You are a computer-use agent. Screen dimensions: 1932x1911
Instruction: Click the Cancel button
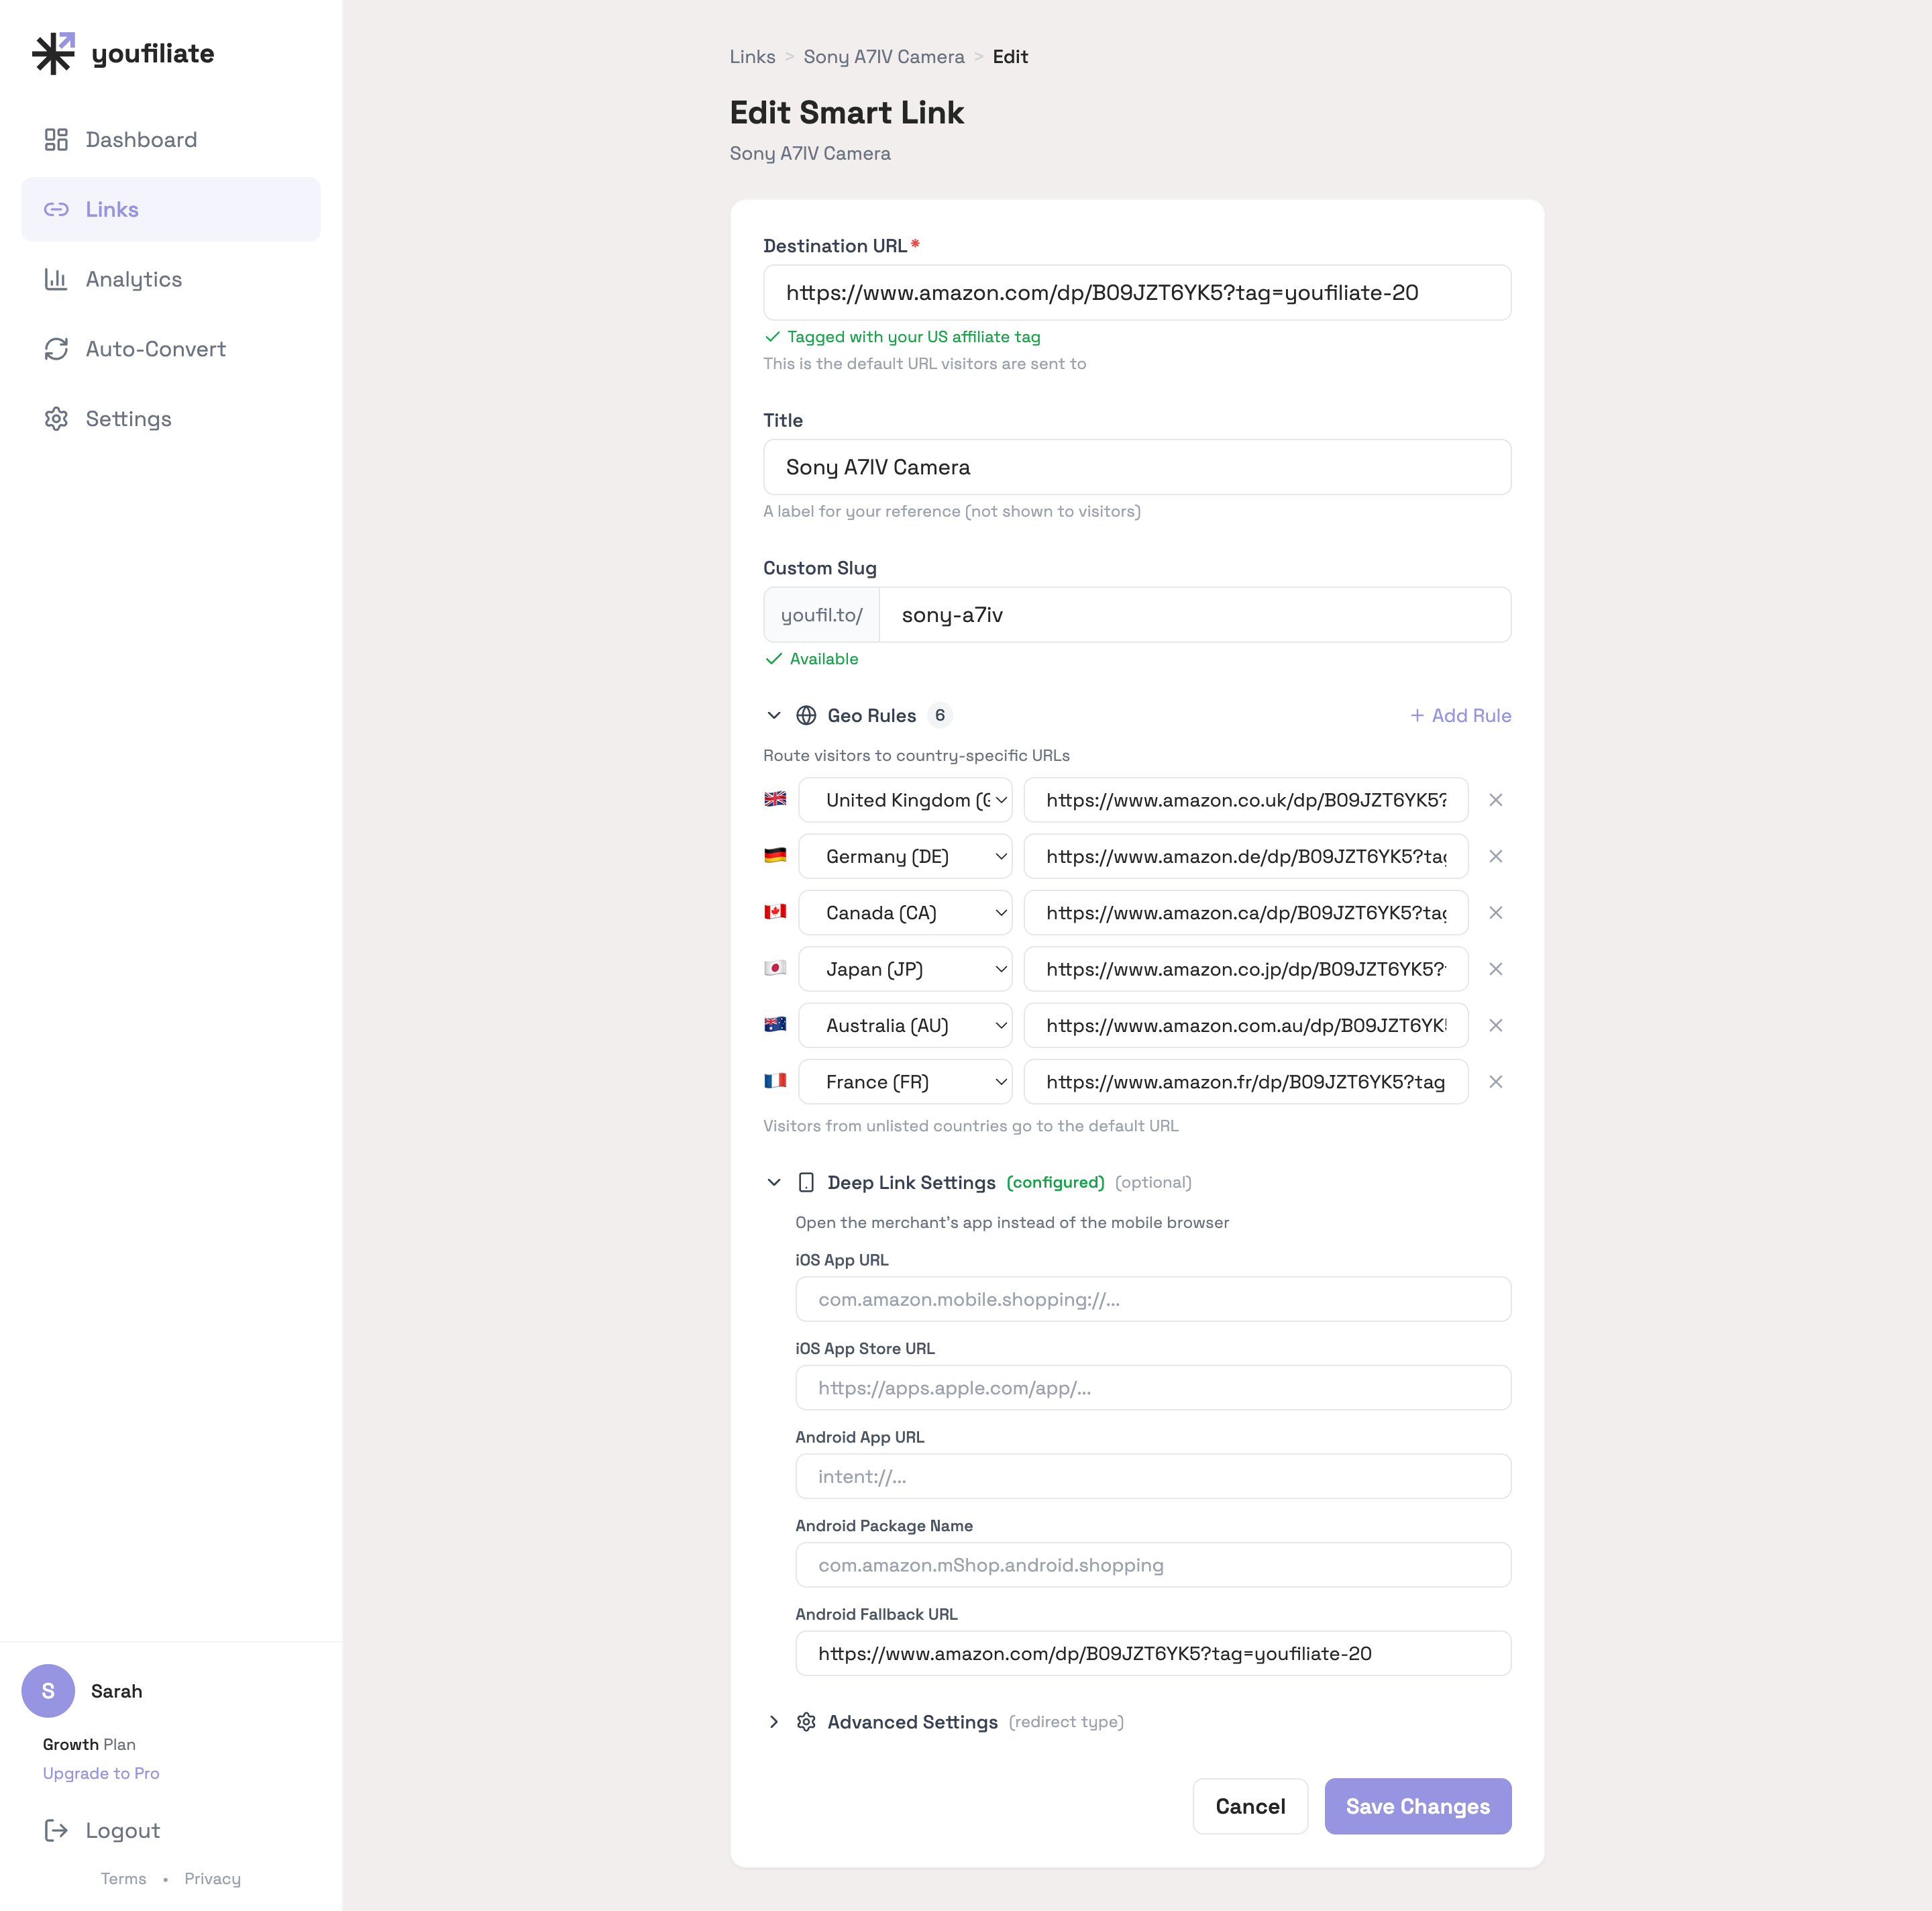pyautogui.click(x=1250, y=1806)
